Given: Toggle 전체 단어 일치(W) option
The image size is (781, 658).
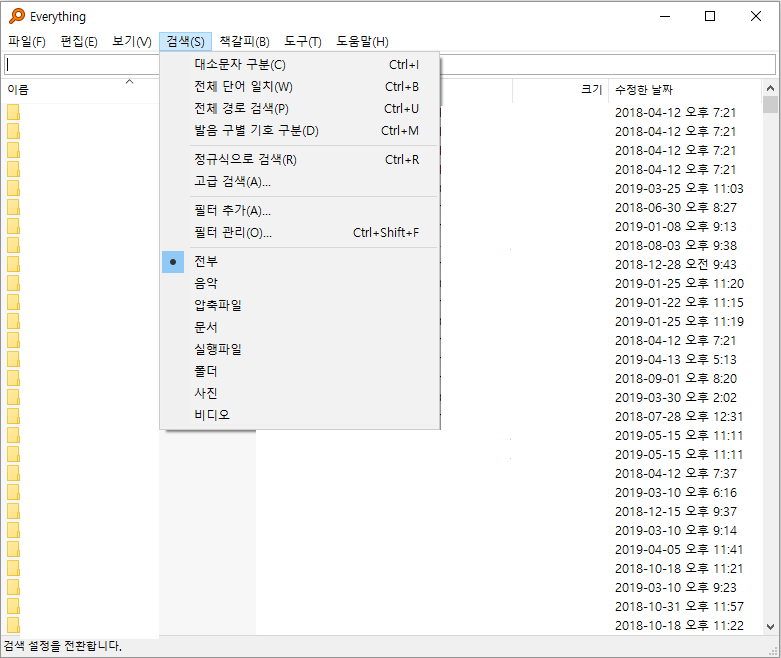Looking at the screenshot, I should tap(300, 87).
